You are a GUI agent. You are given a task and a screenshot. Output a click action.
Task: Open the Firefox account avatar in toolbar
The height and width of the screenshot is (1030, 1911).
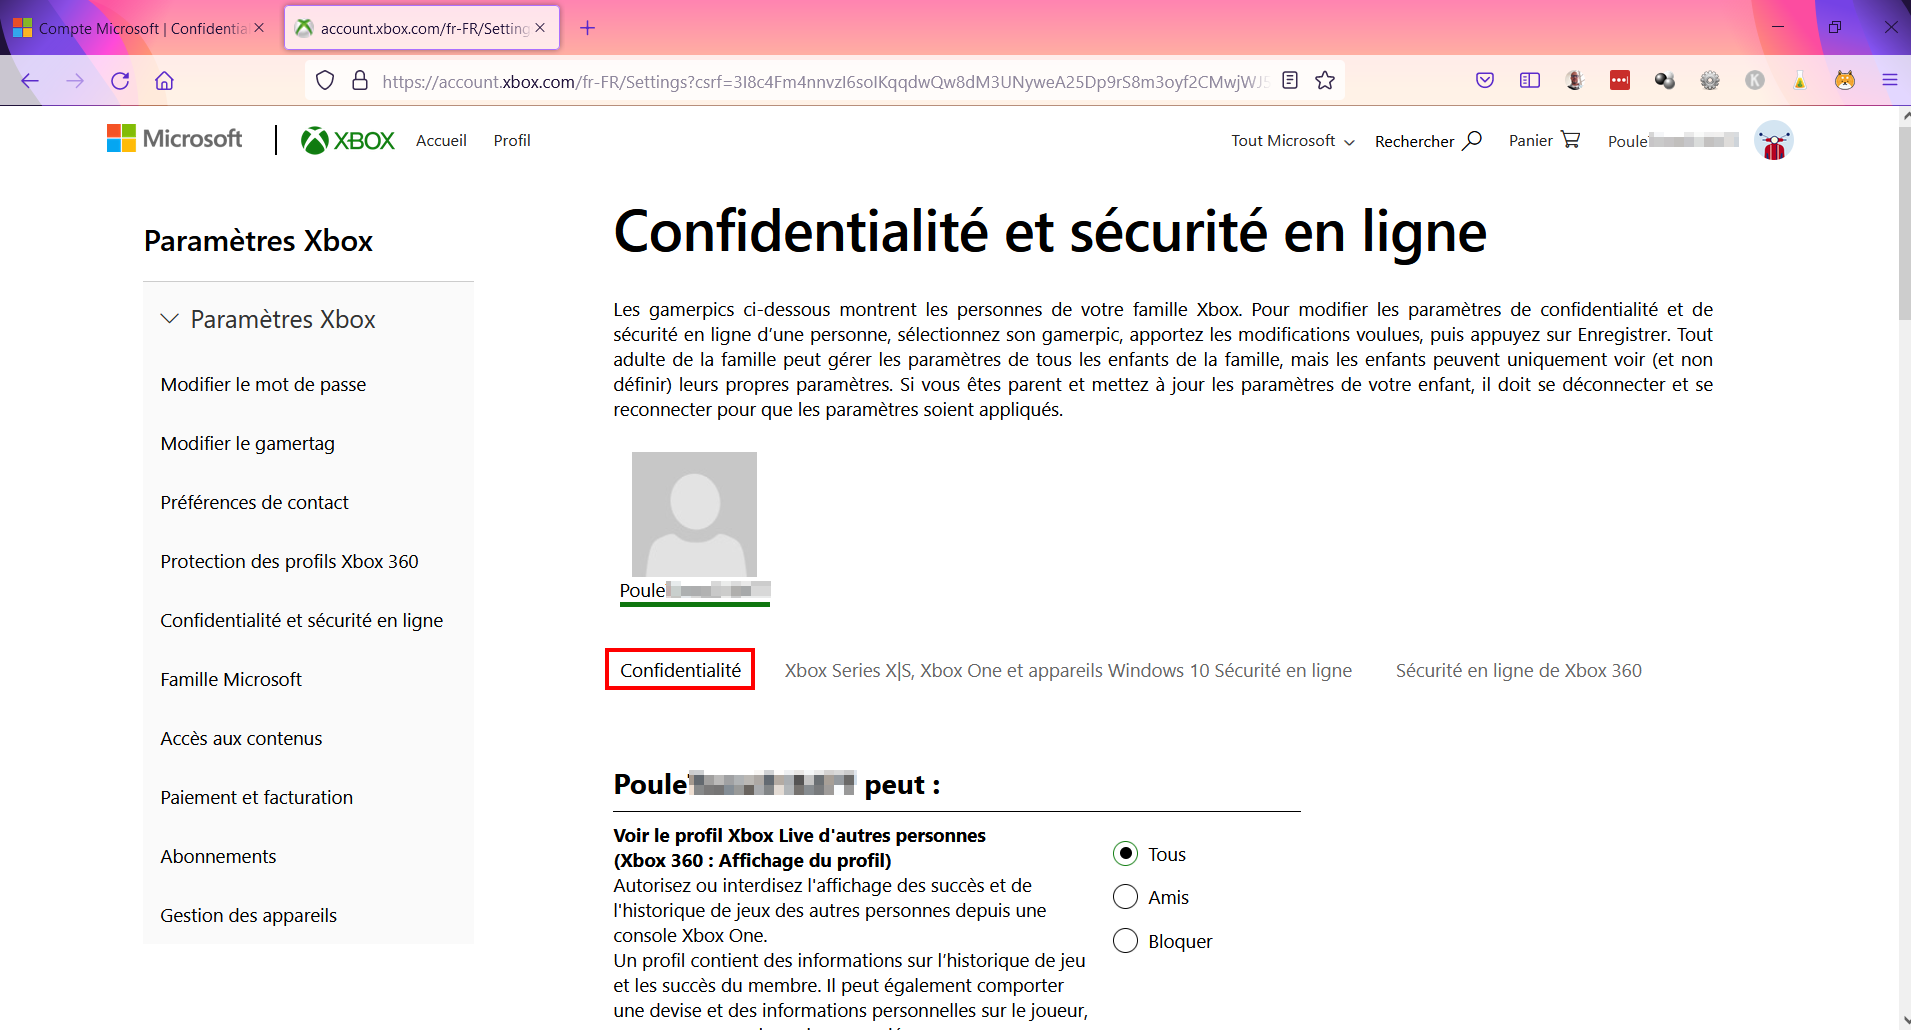(1575, 81)
